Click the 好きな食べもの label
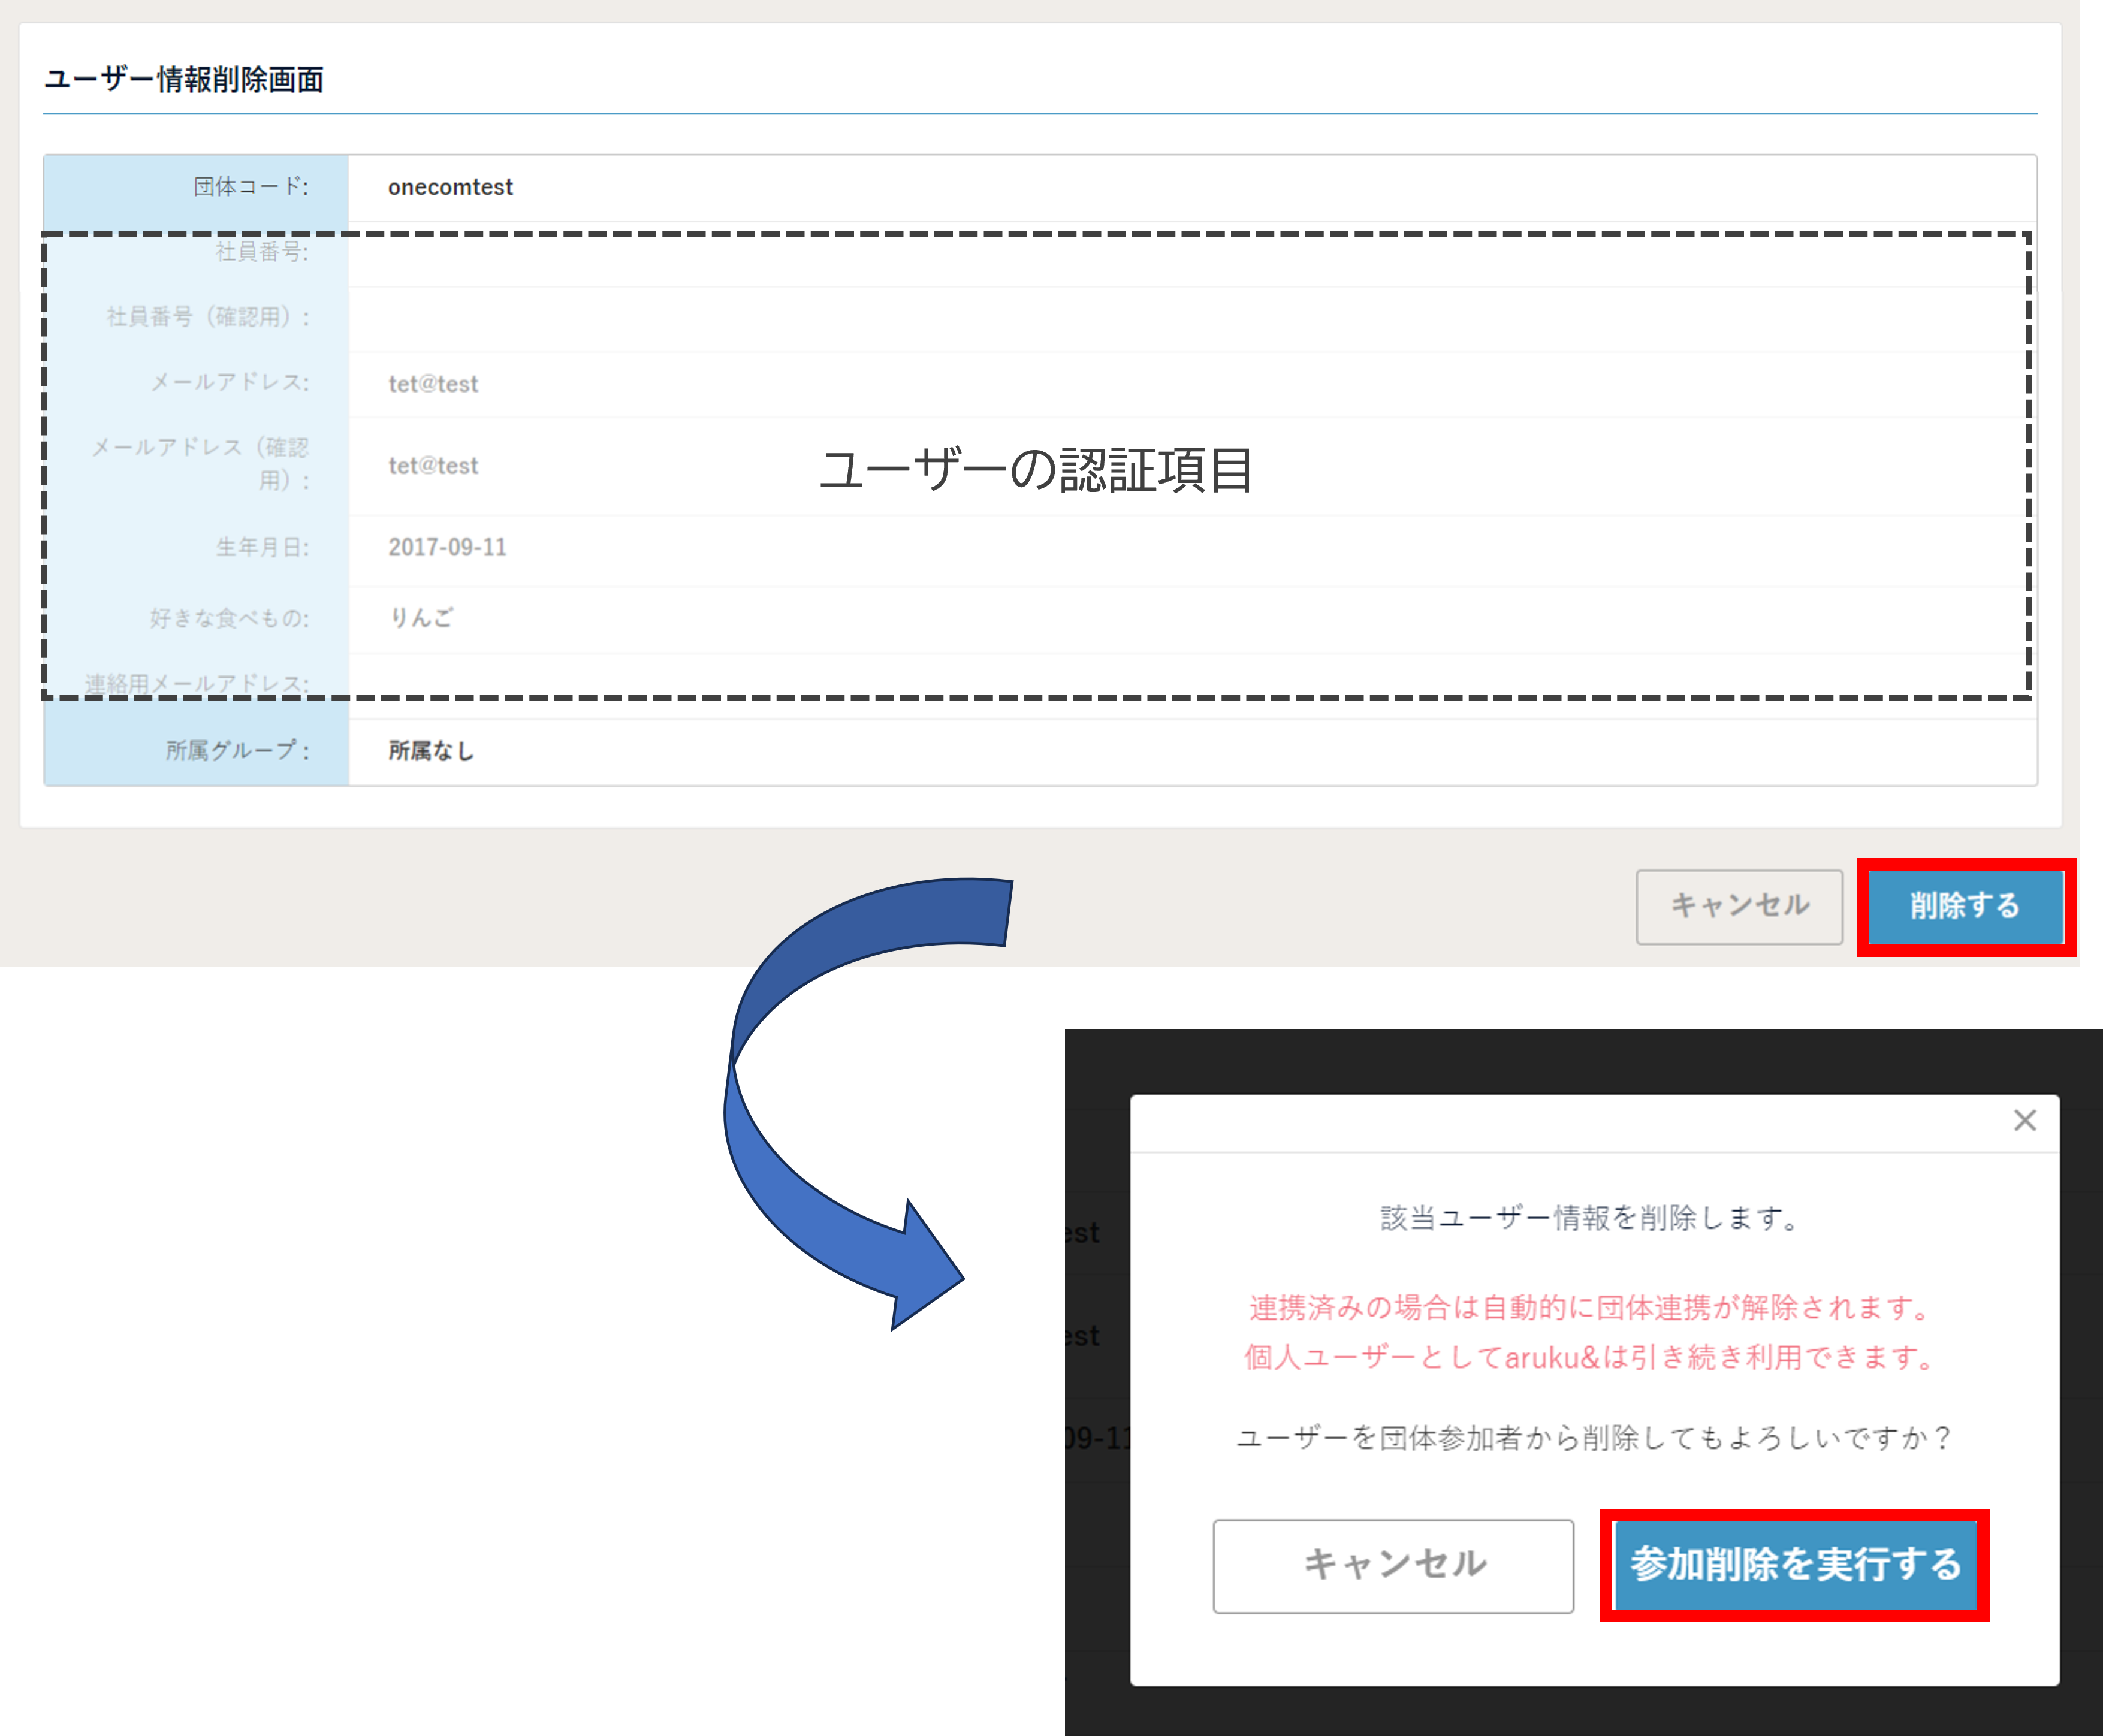The height and width of the screenshot is (1736, 2103). click(230, 618)
